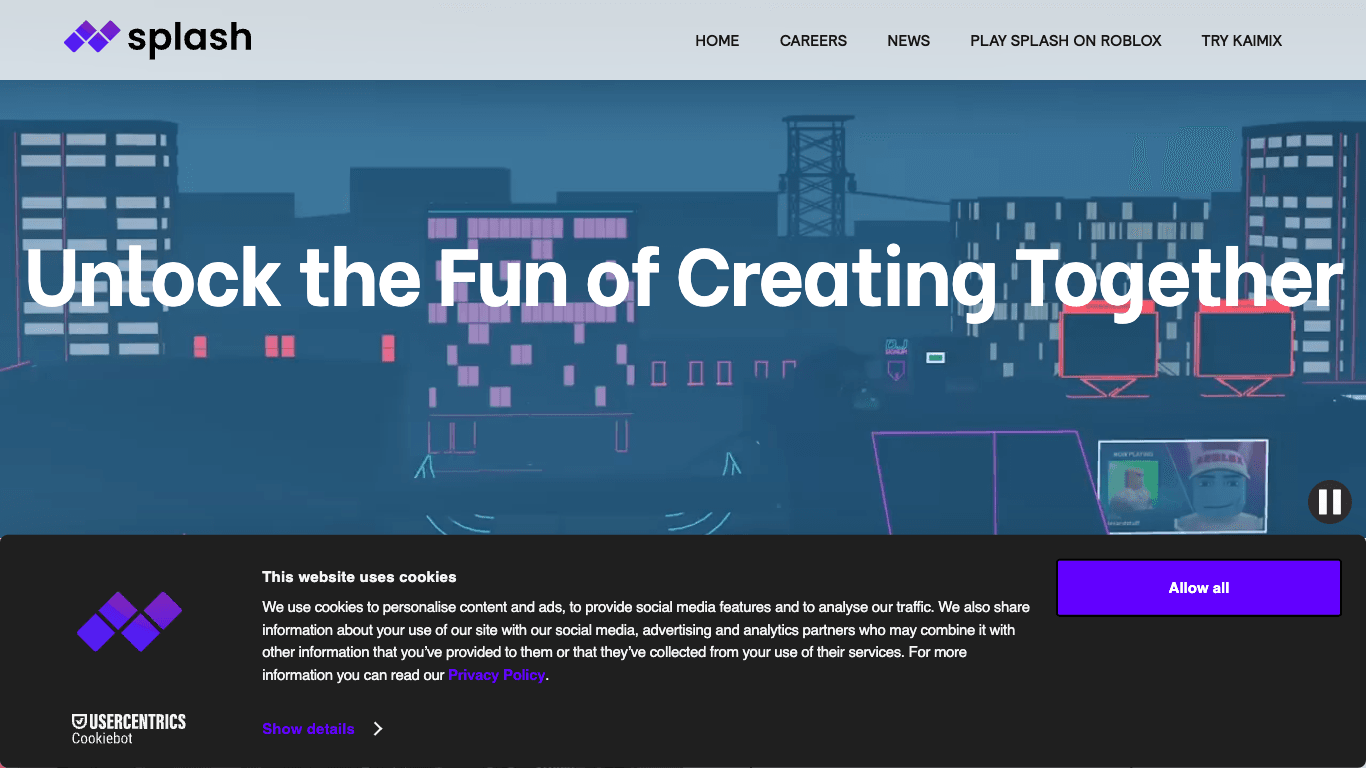Viewport: 1366px width, 768px height.
Task: Click the Unlock the Fun of Creating Together heading
Action: click(684, 279)
